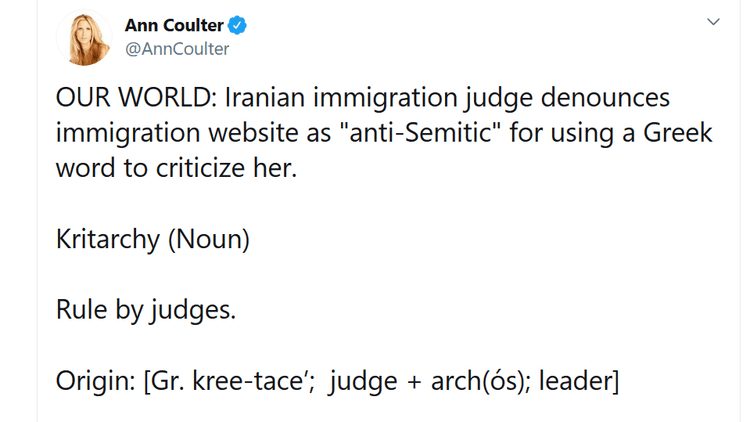Image resolution: width=750 pixels, height=422 pixels.
Task: Click the word denounces
Action: (x=605, y=98)
